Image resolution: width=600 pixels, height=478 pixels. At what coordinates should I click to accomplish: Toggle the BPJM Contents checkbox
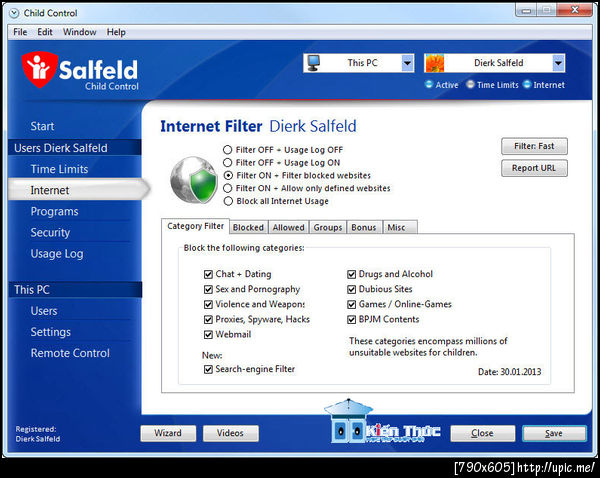tap(351, 320)
